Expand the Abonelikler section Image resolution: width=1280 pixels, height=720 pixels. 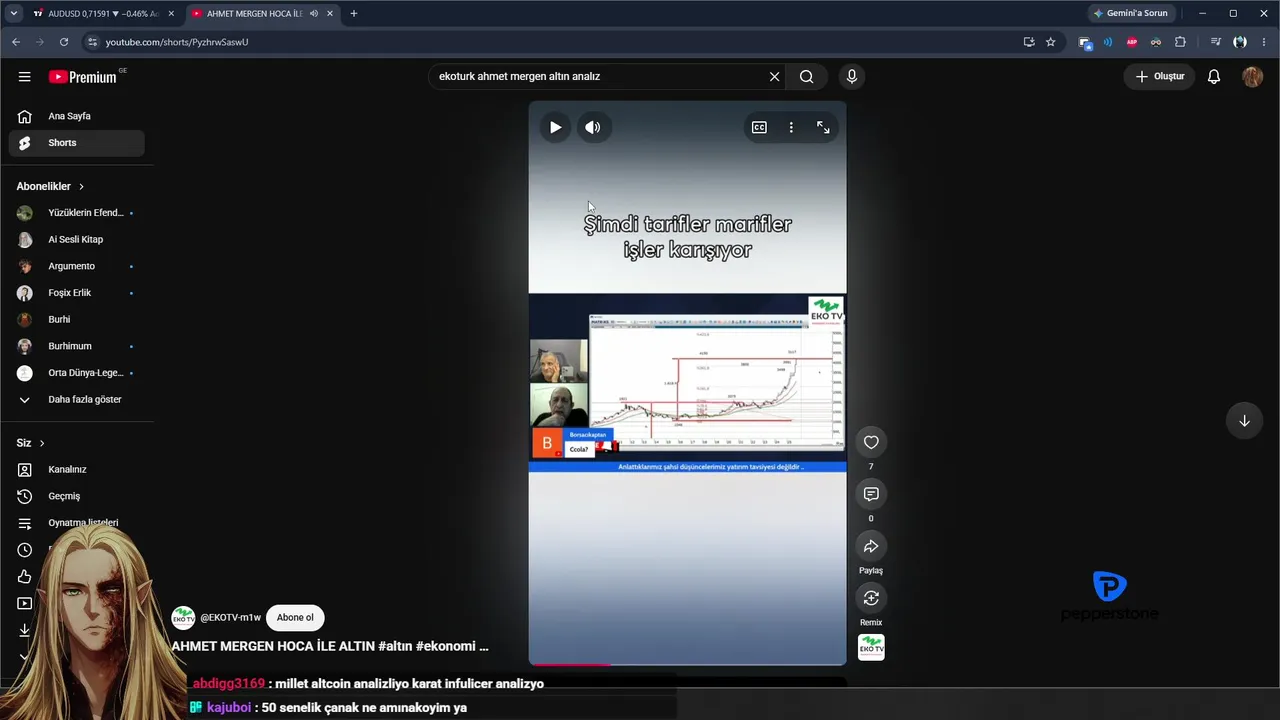point(50,186)
